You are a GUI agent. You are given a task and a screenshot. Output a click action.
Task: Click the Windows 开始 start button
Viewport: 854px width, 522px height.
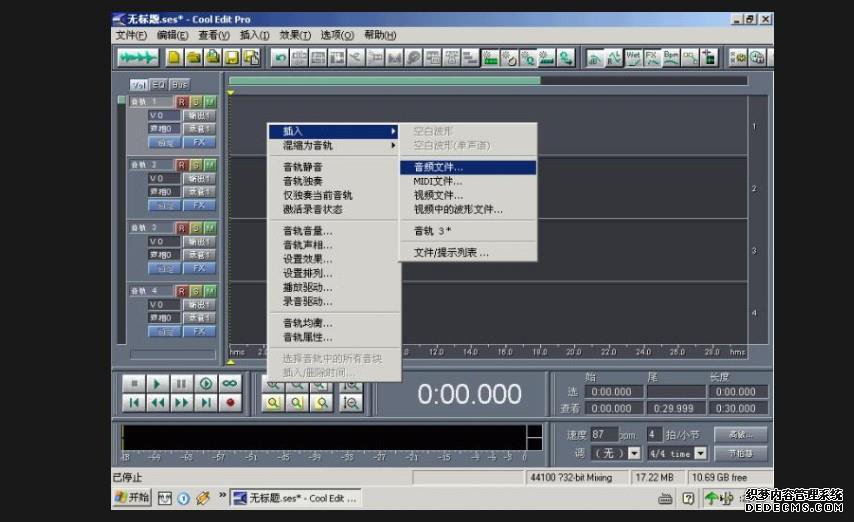(132, 497)
